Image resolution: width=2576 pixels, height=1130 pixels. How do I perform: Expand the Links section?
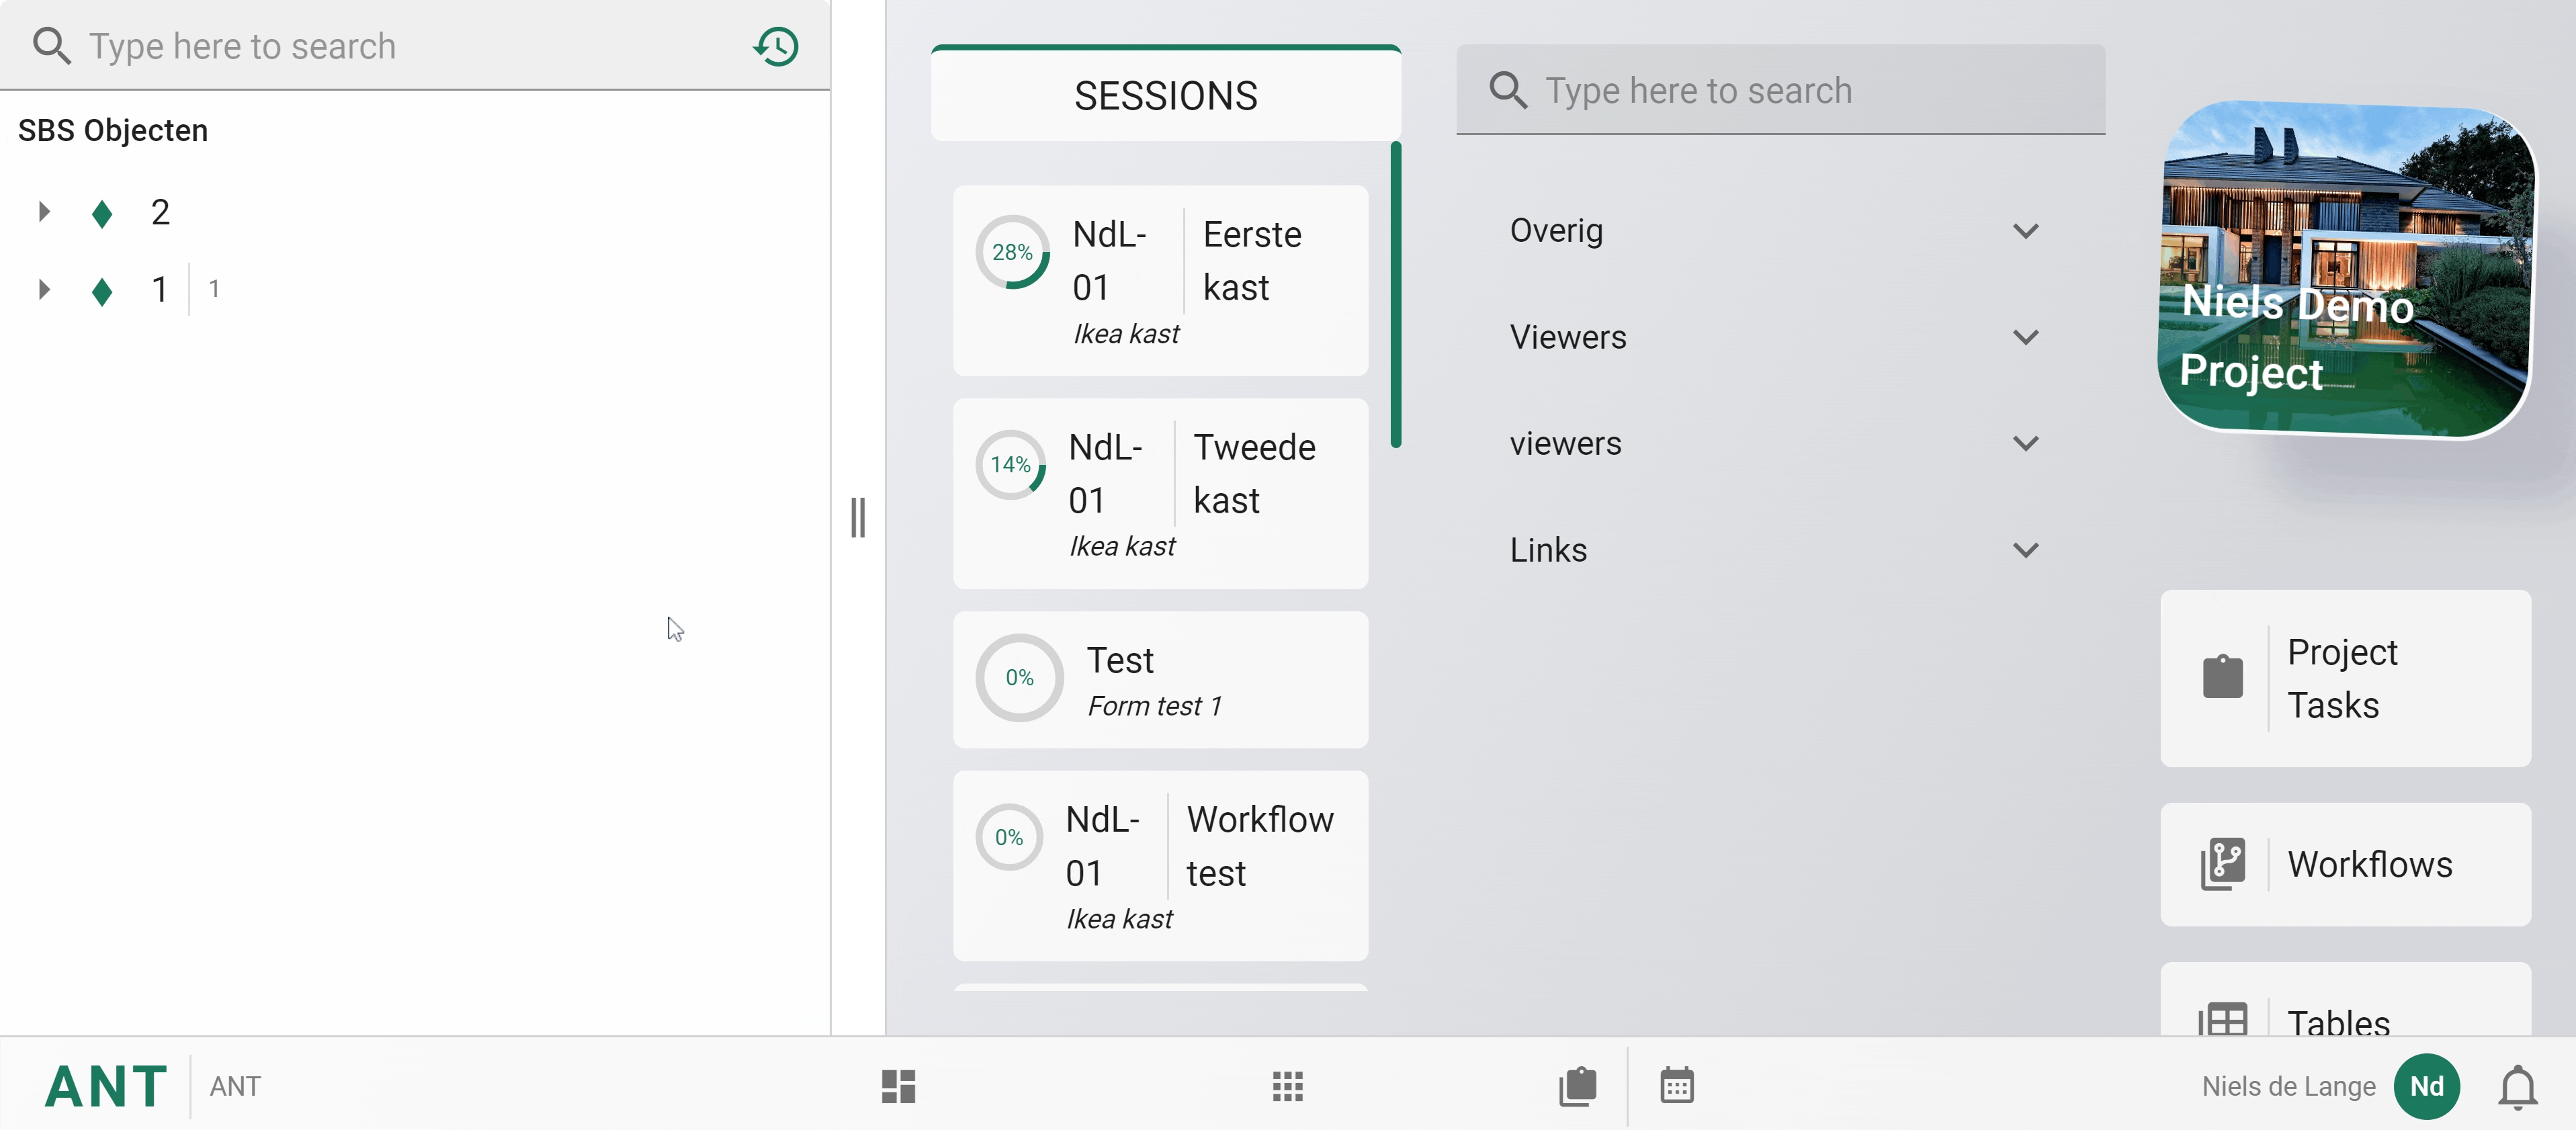click(x=1780, y=550)
